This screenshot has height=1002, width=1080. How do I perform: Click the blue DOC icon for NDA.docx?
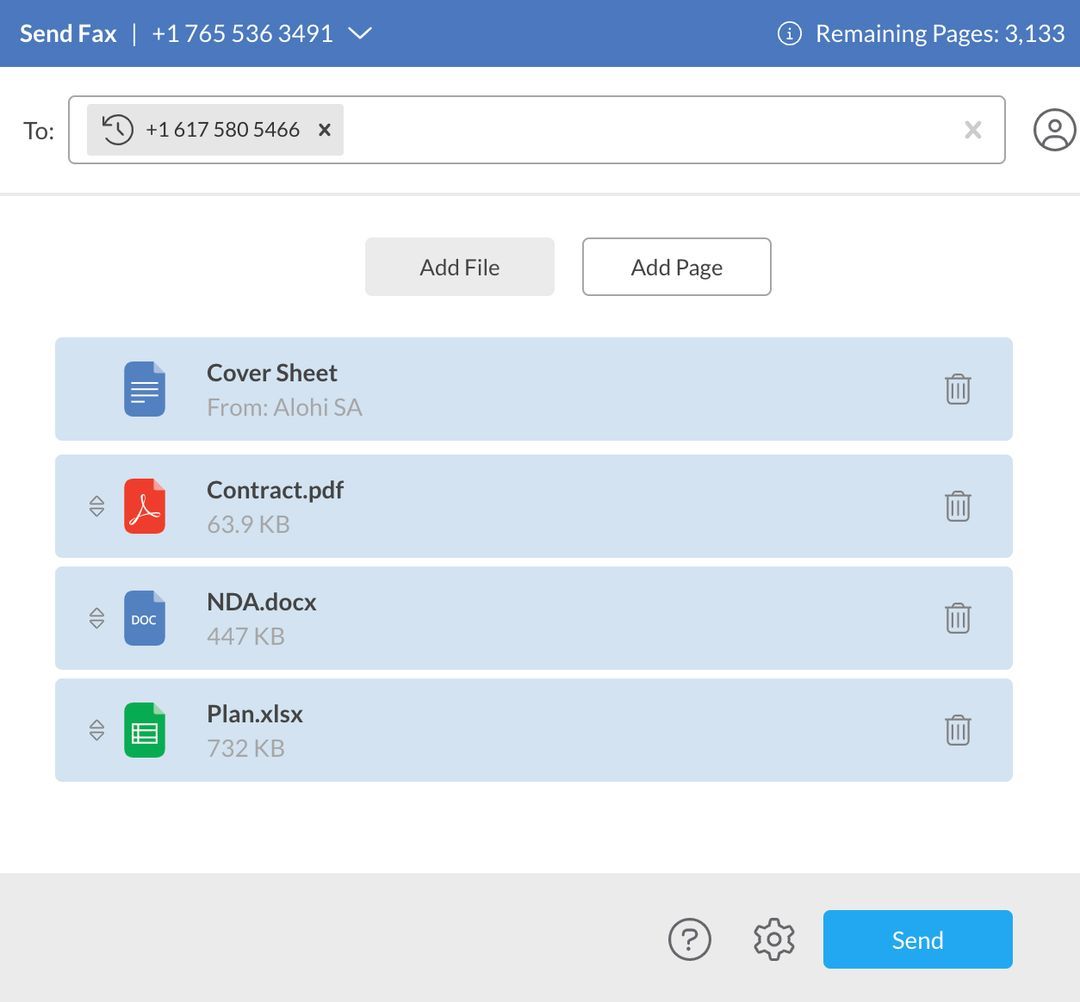(144, 617)
